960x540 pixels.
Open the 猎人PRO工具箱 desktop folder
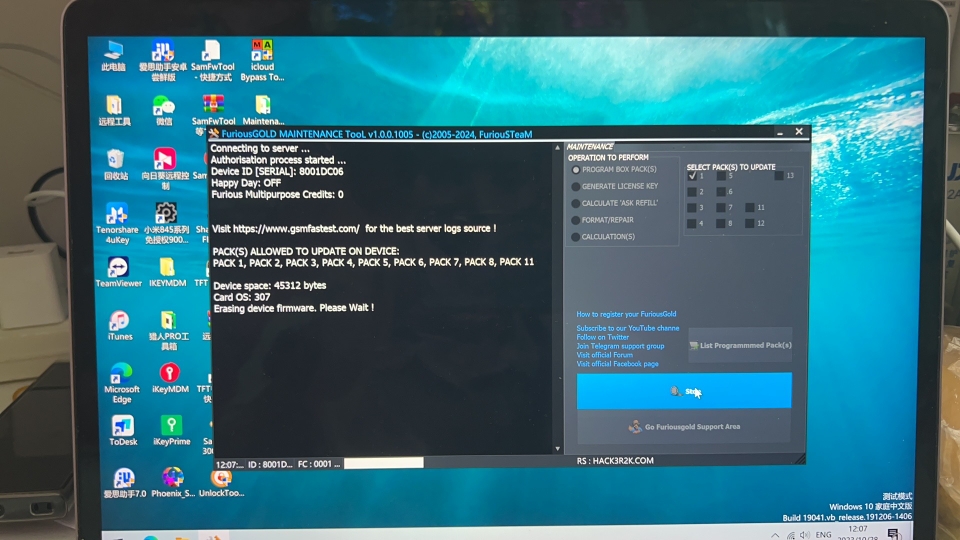168,330
